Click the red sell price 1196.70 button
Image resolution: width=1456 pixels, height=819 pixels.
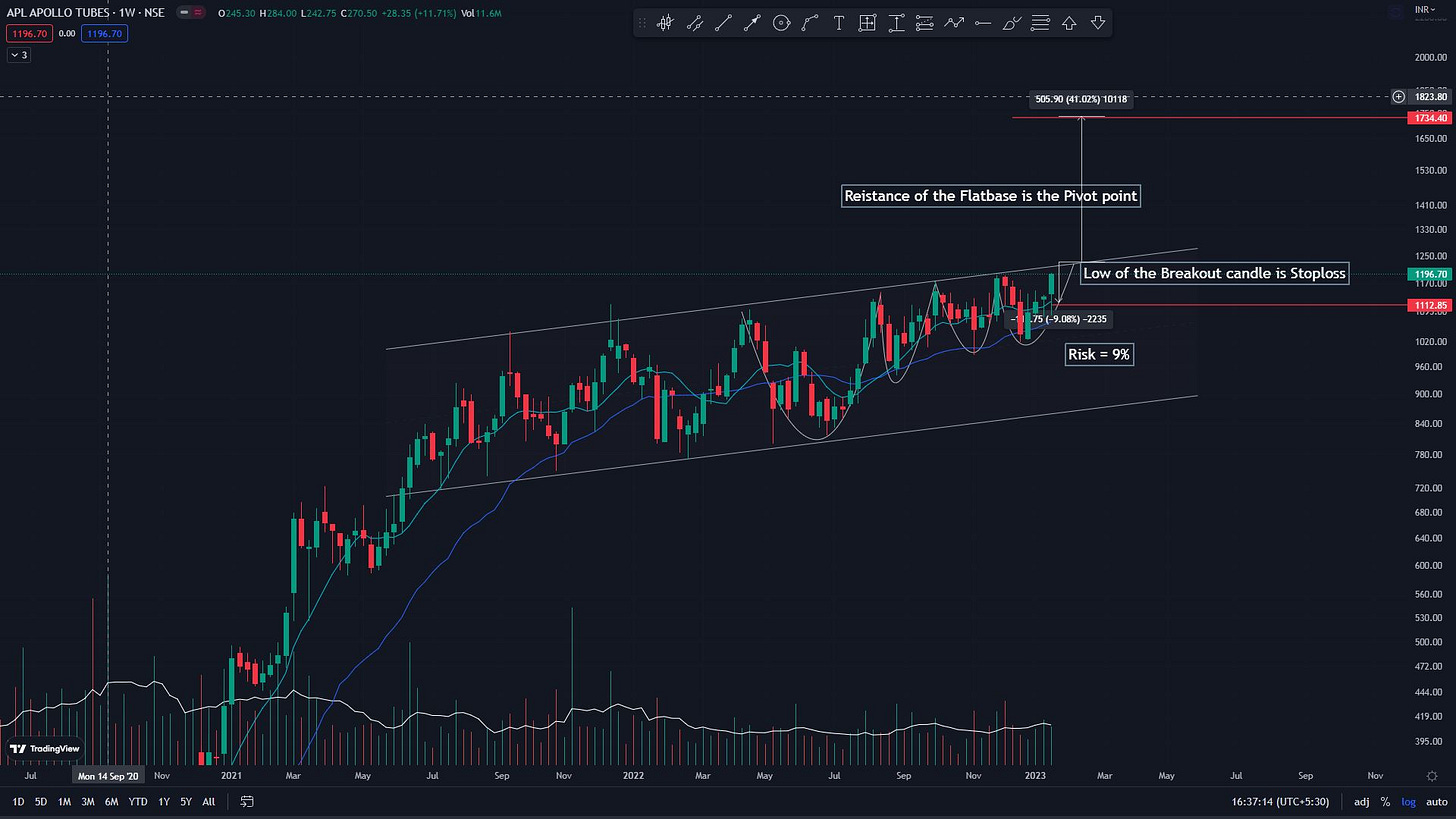coord(29,33)
